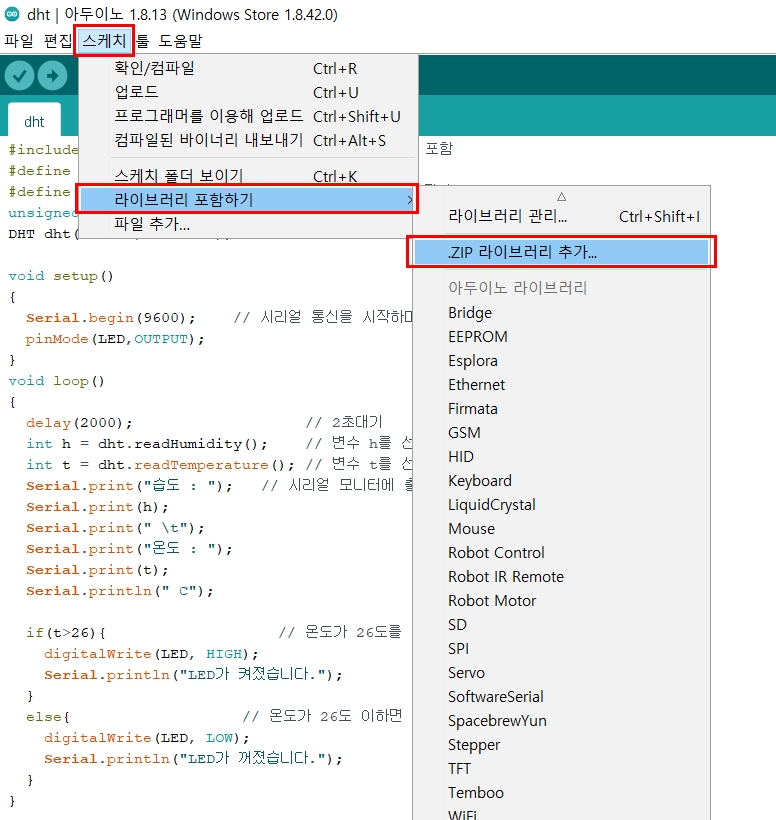Include the EEPROM library
776x820 pixels.
[x=562, y=337]
